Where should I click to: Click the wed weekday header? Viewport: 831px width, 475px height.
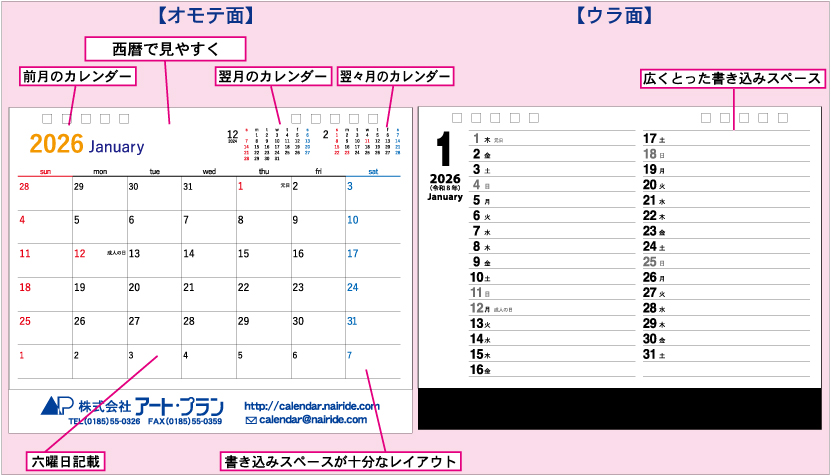click(x=209, y=172)
